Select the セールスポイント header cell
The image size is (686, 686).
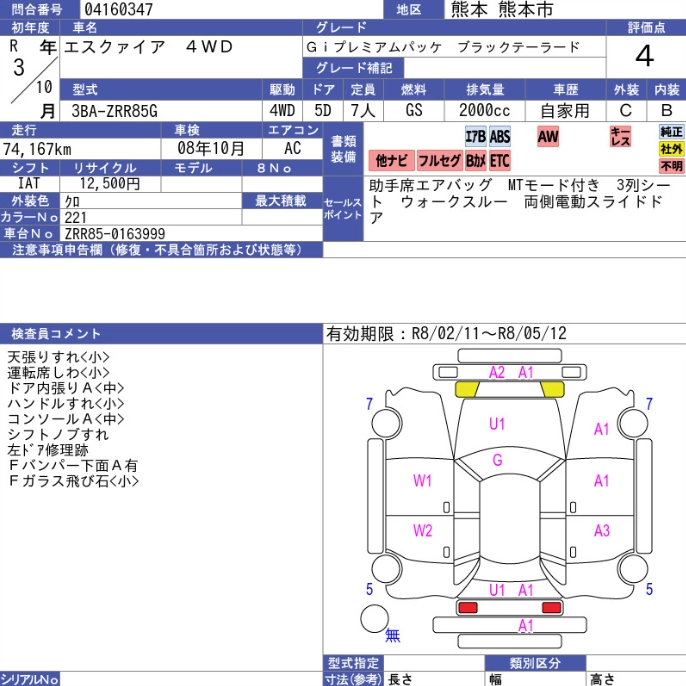pyautogui.click(x=343, y=208)
